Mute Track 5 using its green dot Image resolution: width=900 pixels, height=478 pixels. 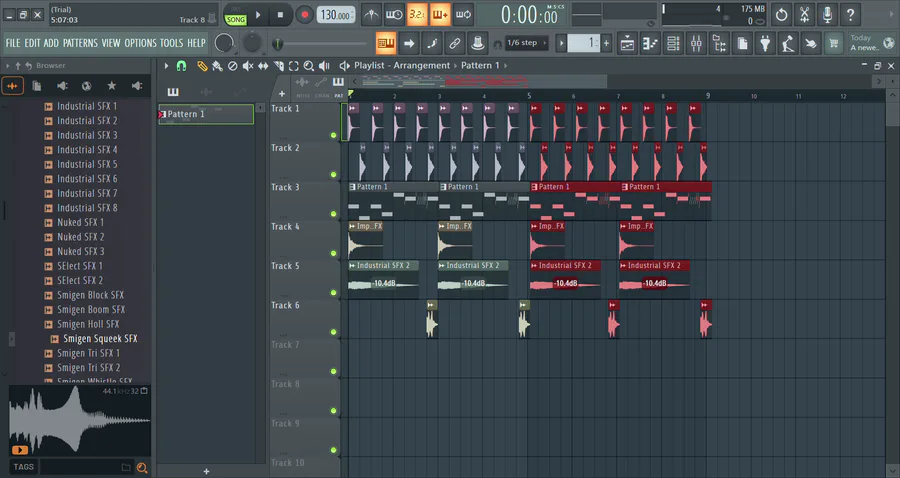click(x=333, y=293)
